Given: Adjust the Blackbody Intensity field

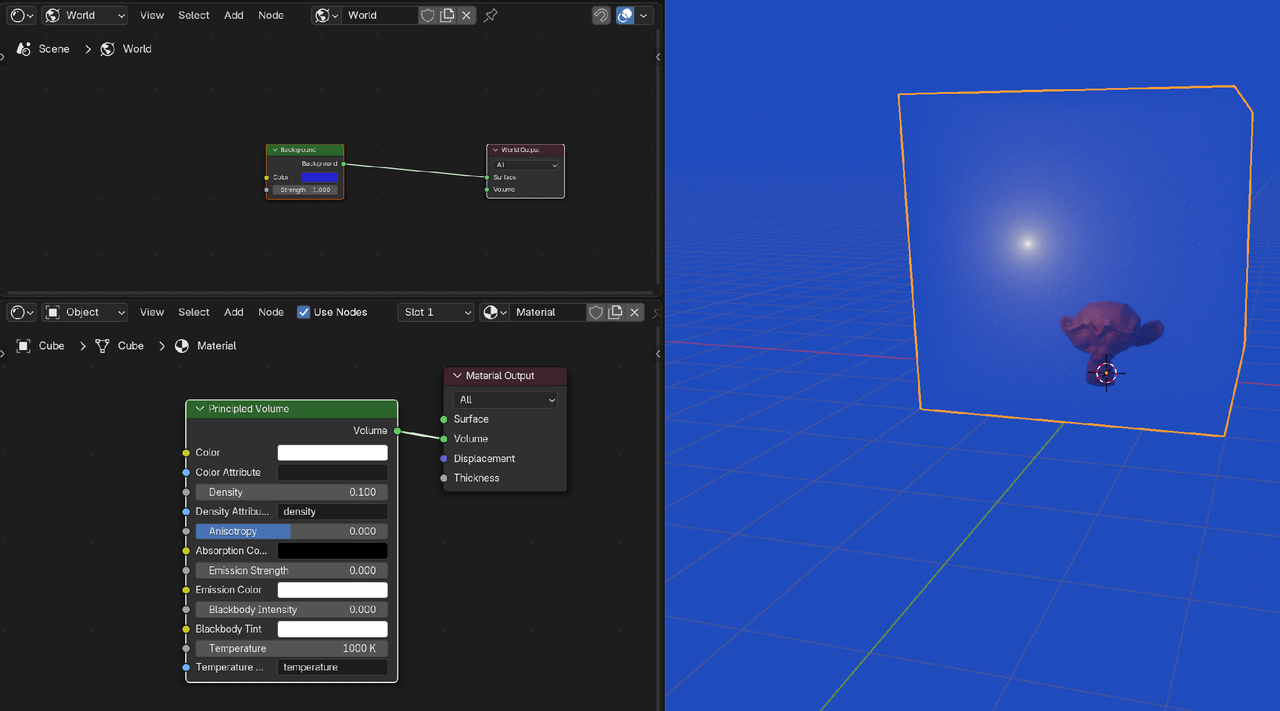Looking at the screenshot, I should pyautogui.click(x=291, y=609).
